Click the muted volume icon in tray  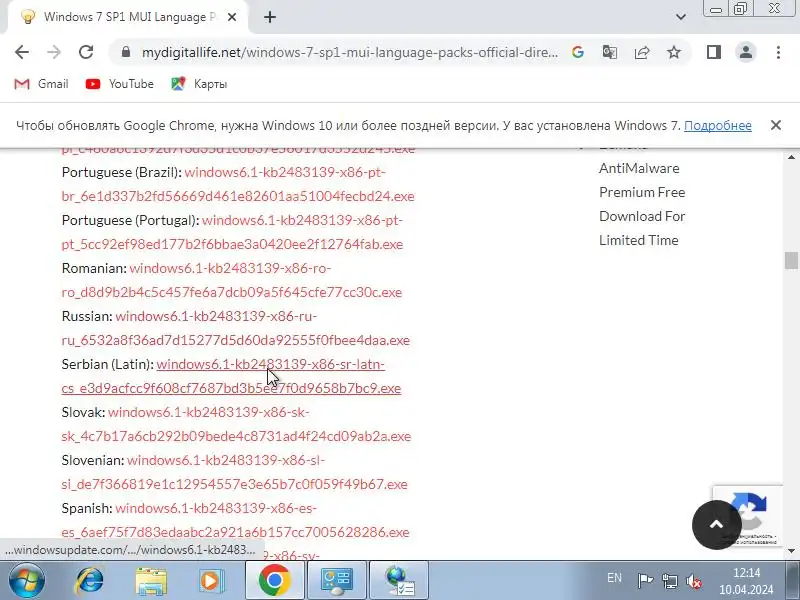click(693, 581)
